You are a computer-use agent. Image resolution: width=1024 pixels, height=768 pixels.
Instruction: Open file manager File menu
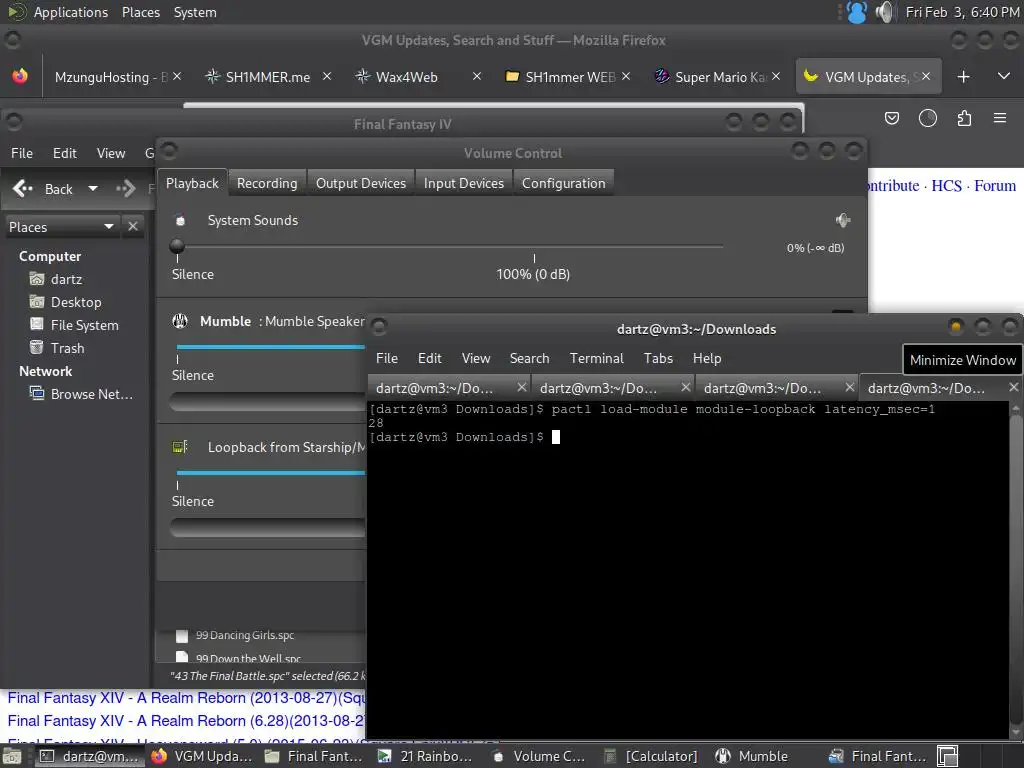[22, 153]
